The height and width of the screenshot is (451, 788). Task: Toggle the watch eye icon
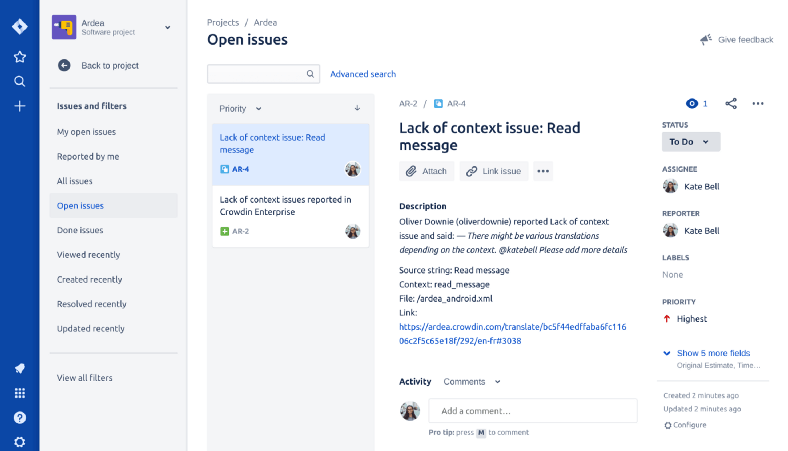[x=692, y=104]
